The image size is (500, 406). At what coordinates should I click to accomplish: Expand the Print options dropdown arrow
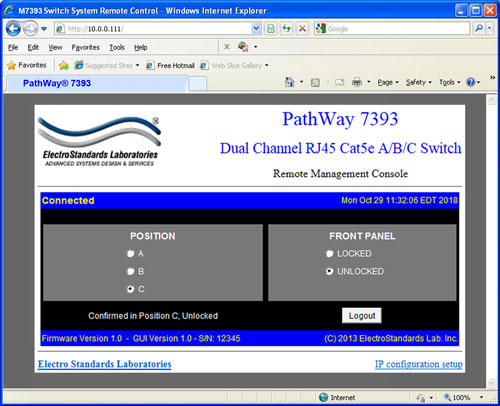coord(369,82)
